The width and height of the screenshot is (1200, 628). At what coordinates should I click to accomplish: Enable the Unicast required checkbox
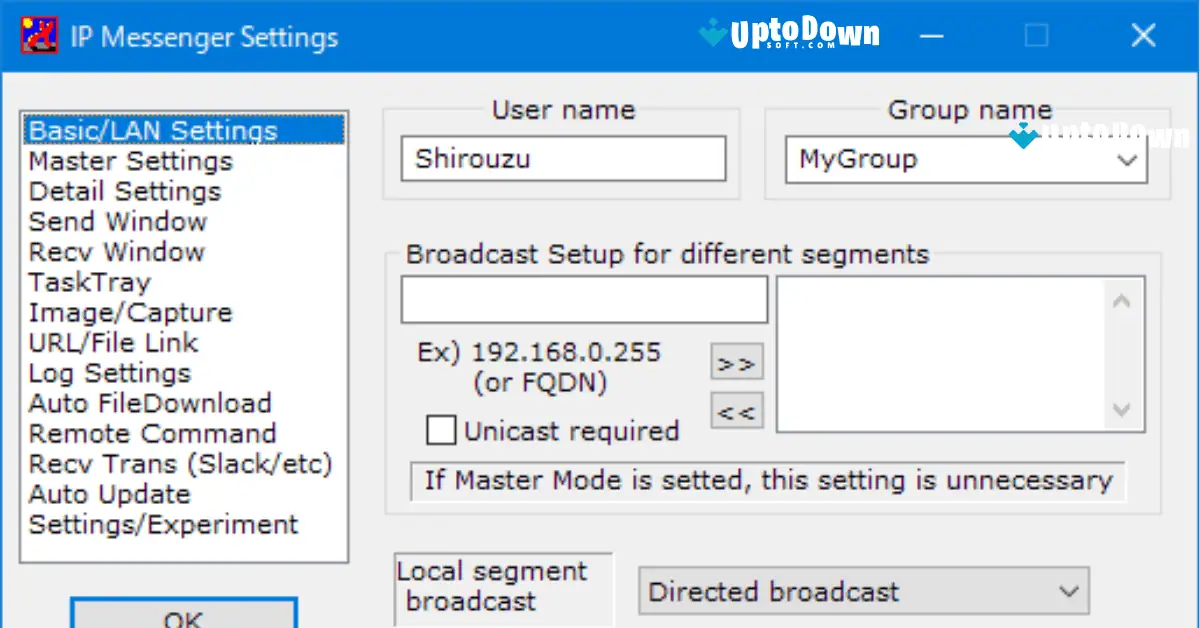point(441,430)
